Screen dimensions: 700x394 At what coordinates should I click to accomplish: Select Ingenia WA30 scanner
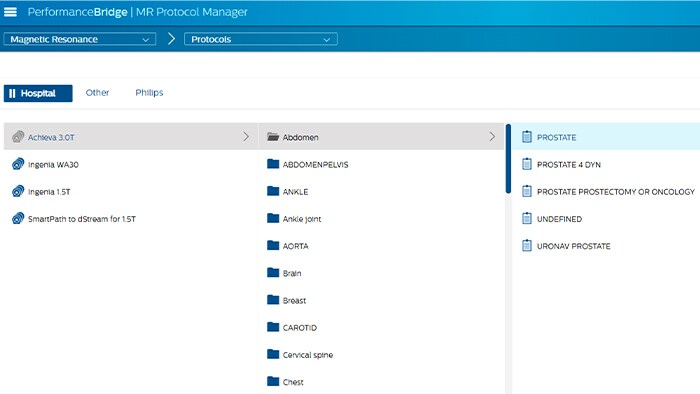coord(53,165)
